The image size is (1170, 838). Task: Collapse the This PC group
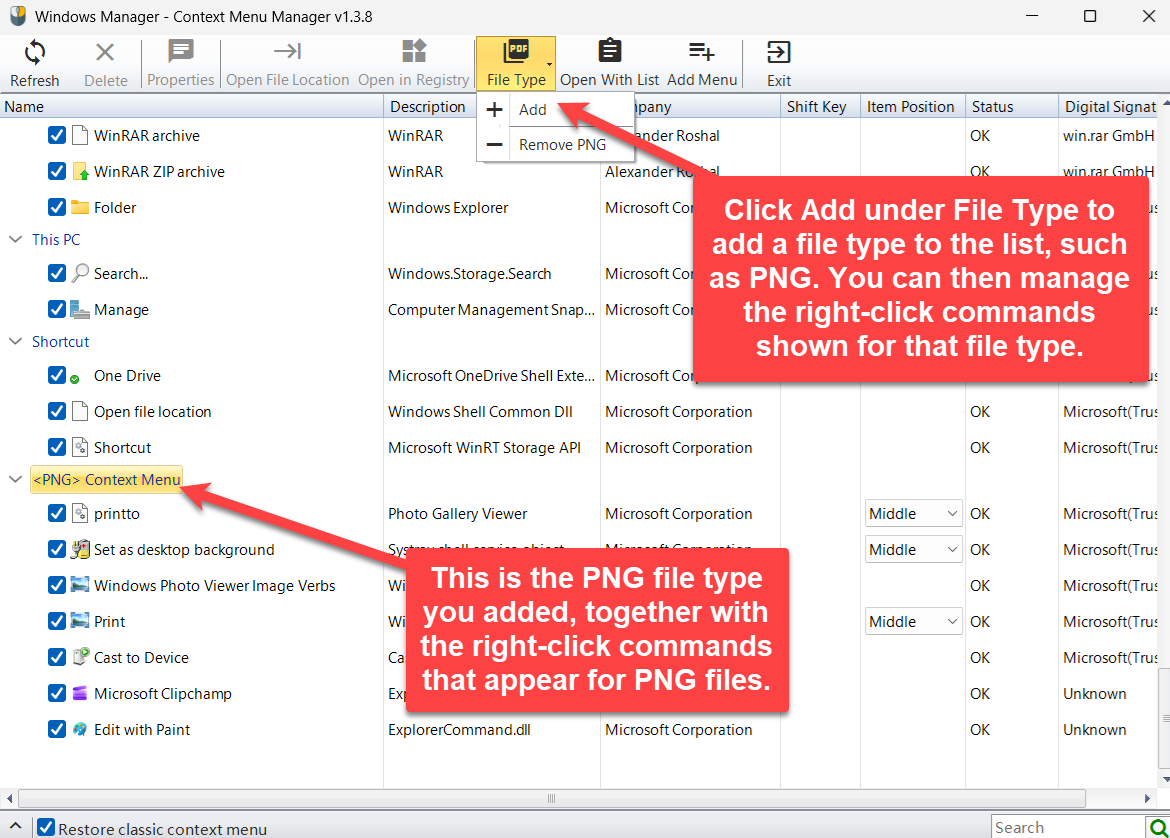[x=15, y=240]
